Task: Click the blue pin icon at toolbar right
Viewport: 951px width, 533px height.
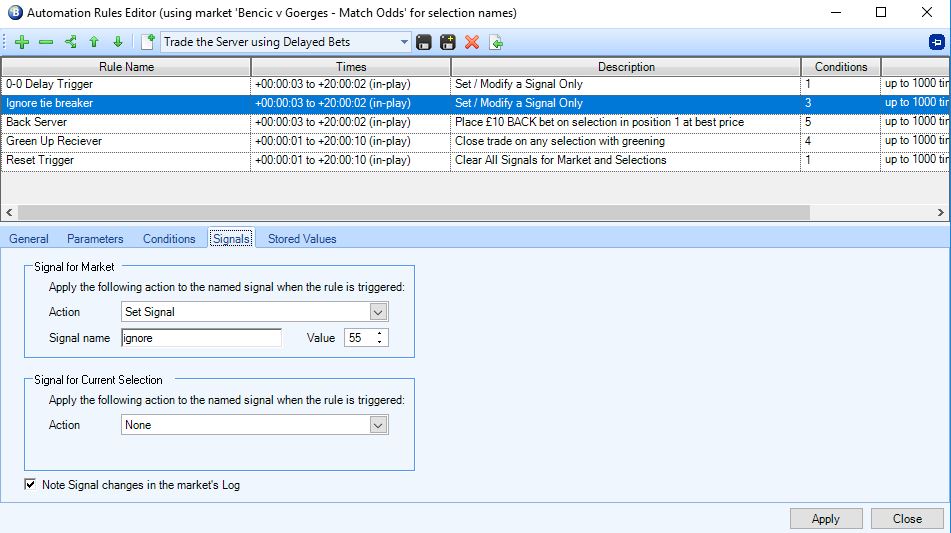Action: [x=936, y=42]
